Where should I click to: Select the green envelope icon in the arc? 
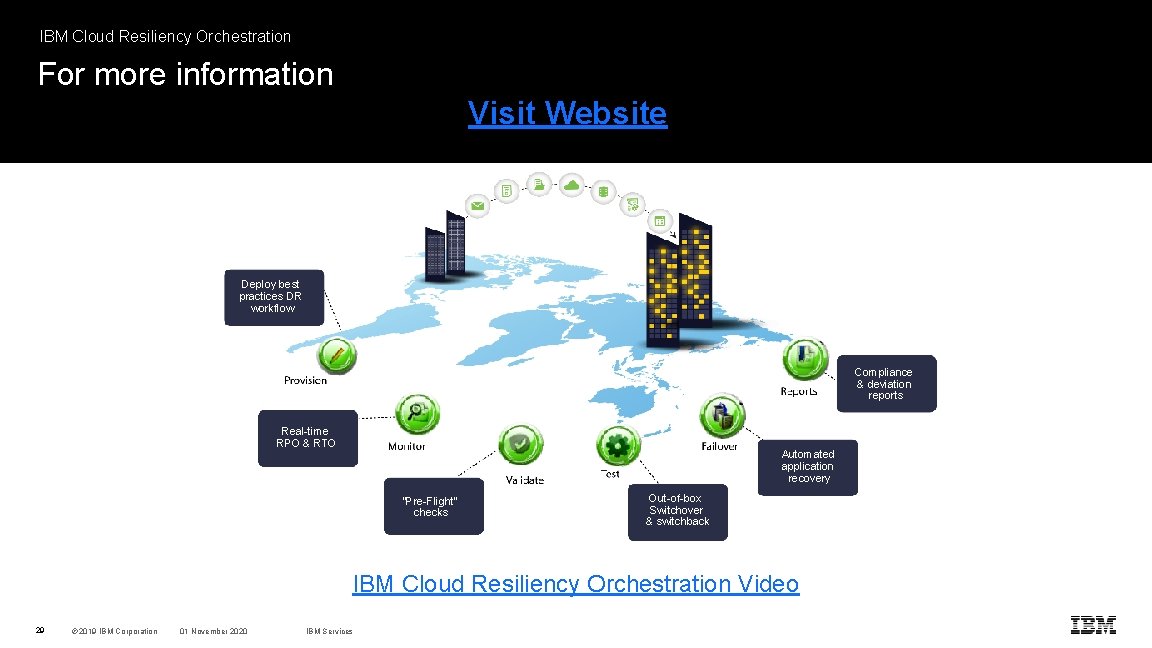[478, 204]
